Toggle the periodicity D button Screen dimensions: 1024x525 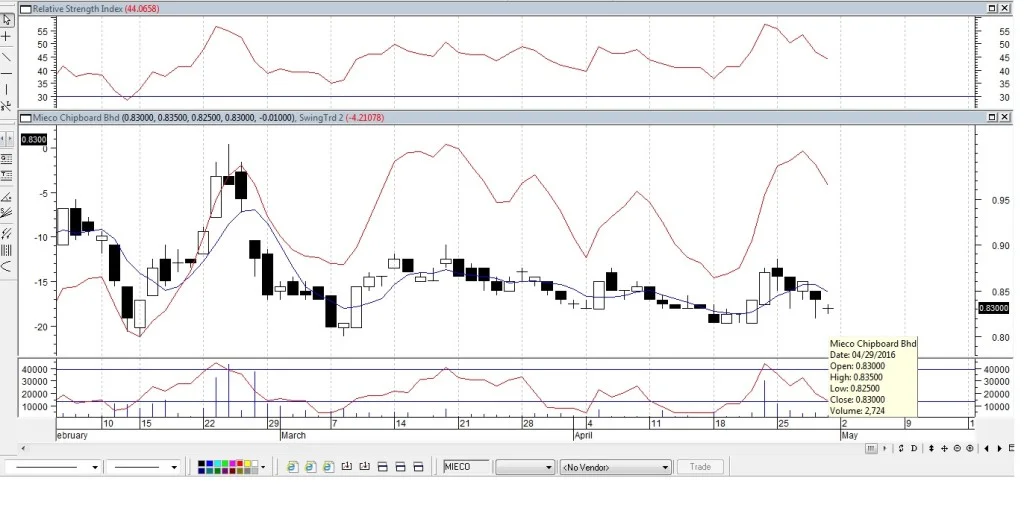coord(914,448)
